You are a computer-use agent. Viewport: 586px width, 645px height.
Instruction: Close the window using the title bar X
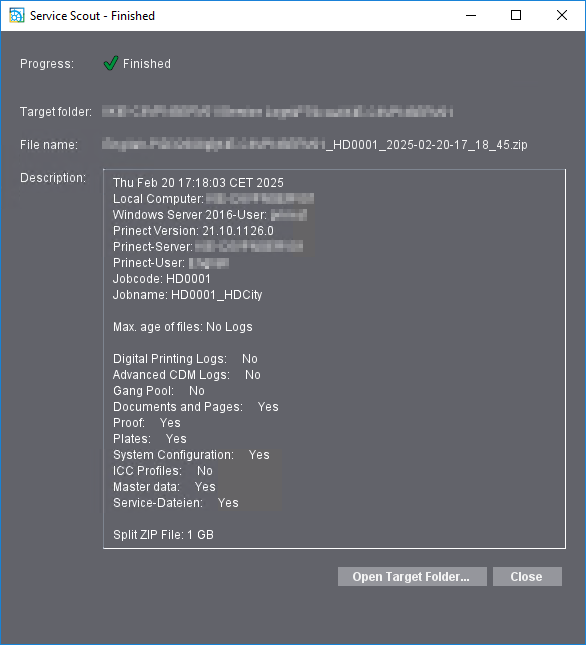pyautogui.click(x=562, y=16)
